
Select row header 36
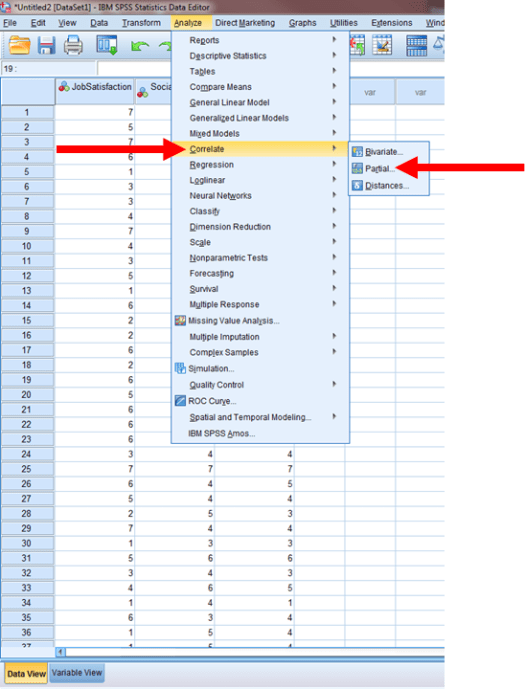[x=27, y=632]
